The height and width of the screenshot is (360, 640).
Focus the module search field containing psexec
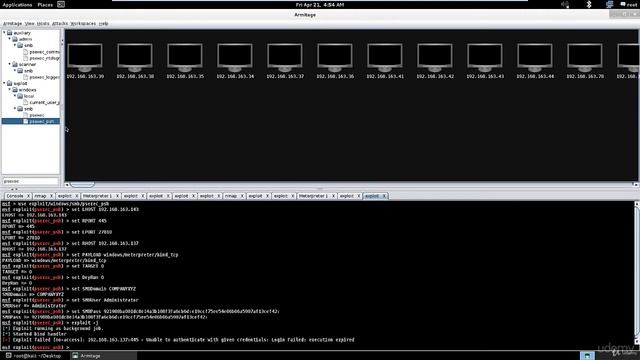coord(30,181)
